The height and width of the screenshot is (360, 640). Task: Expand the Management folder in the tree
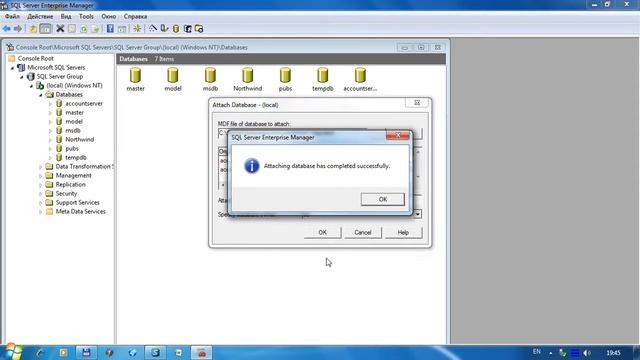[x=41, y=176]
